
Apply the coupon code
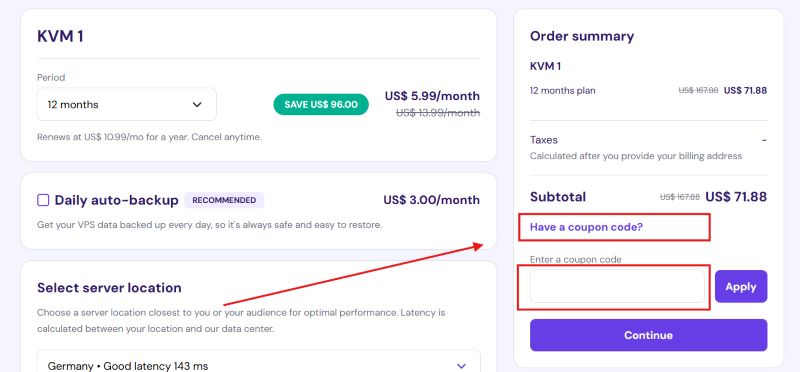[741, 286]
